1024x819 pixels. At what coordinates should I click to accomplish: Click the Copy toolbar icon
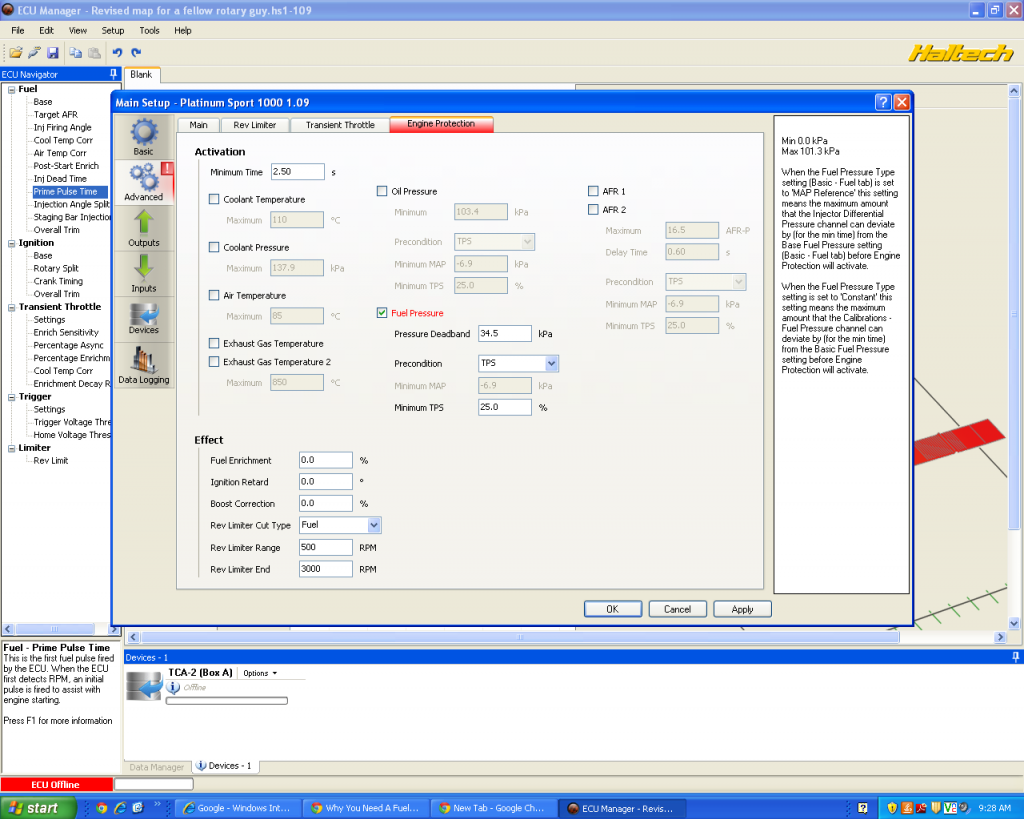76,53
